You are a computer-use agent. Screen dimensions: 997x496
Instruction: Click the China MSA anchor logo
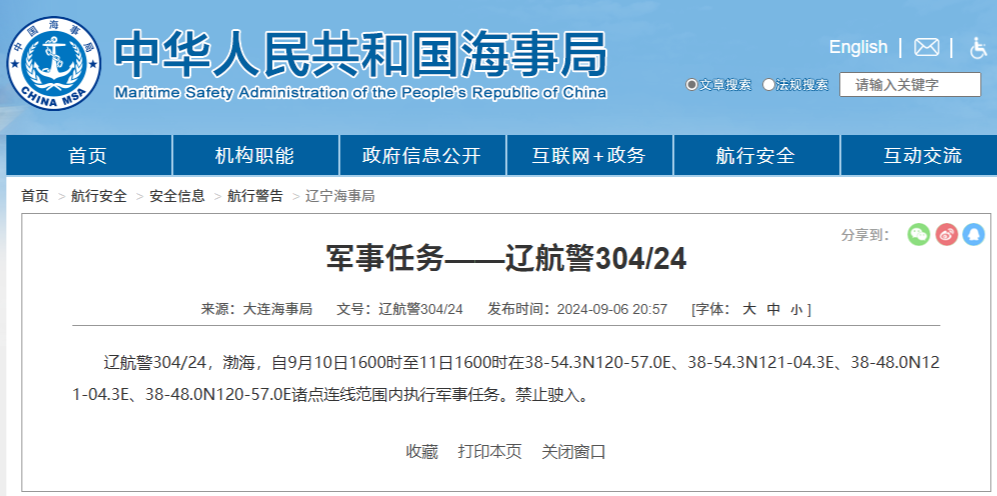[54, 63]
